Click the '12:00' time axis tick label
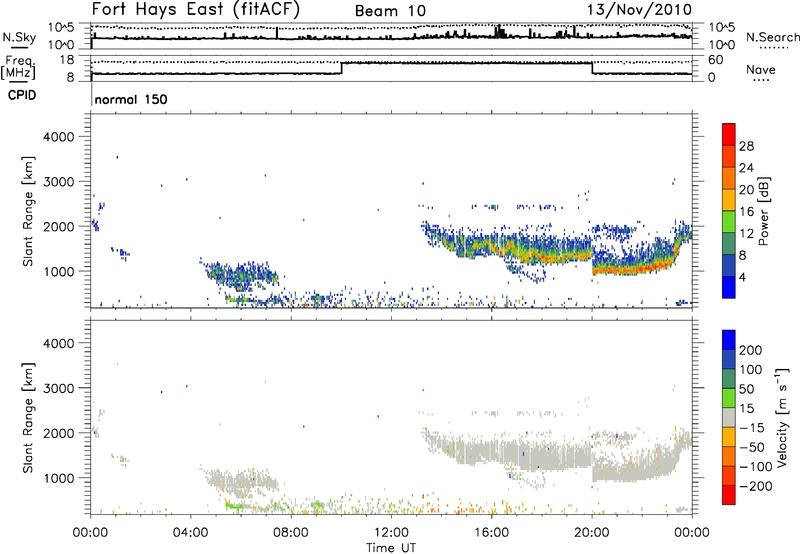800x554 pixels. 392,533
